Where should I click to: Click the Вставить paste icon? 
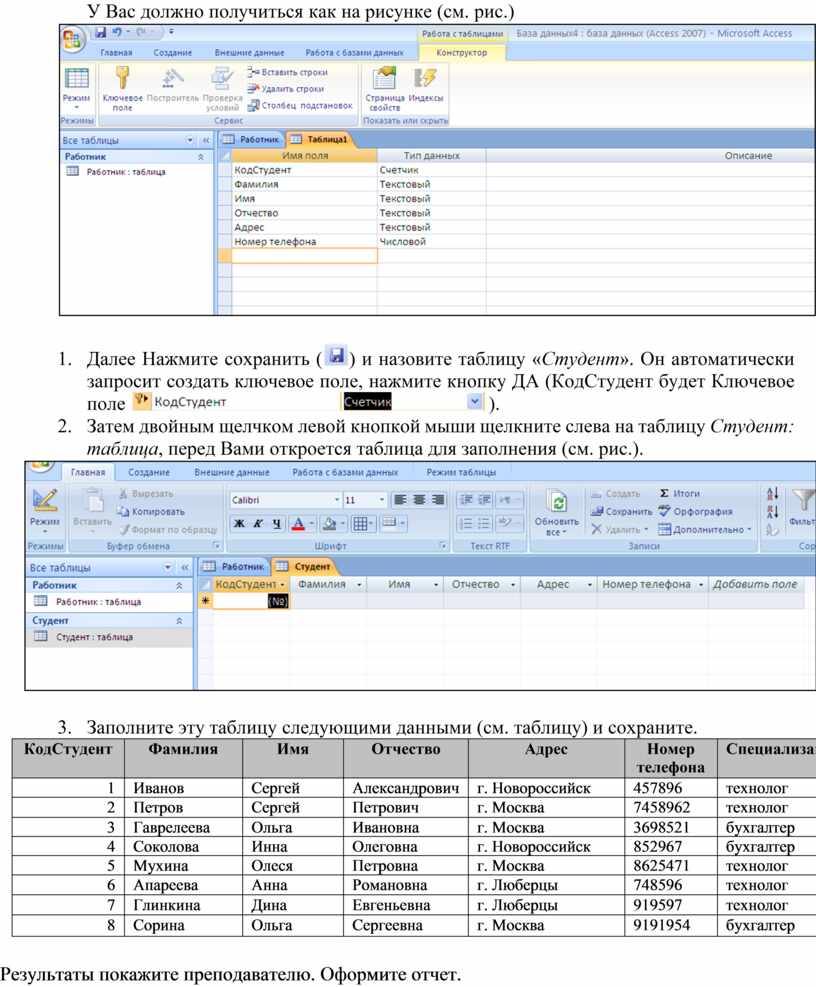point(93,502)
